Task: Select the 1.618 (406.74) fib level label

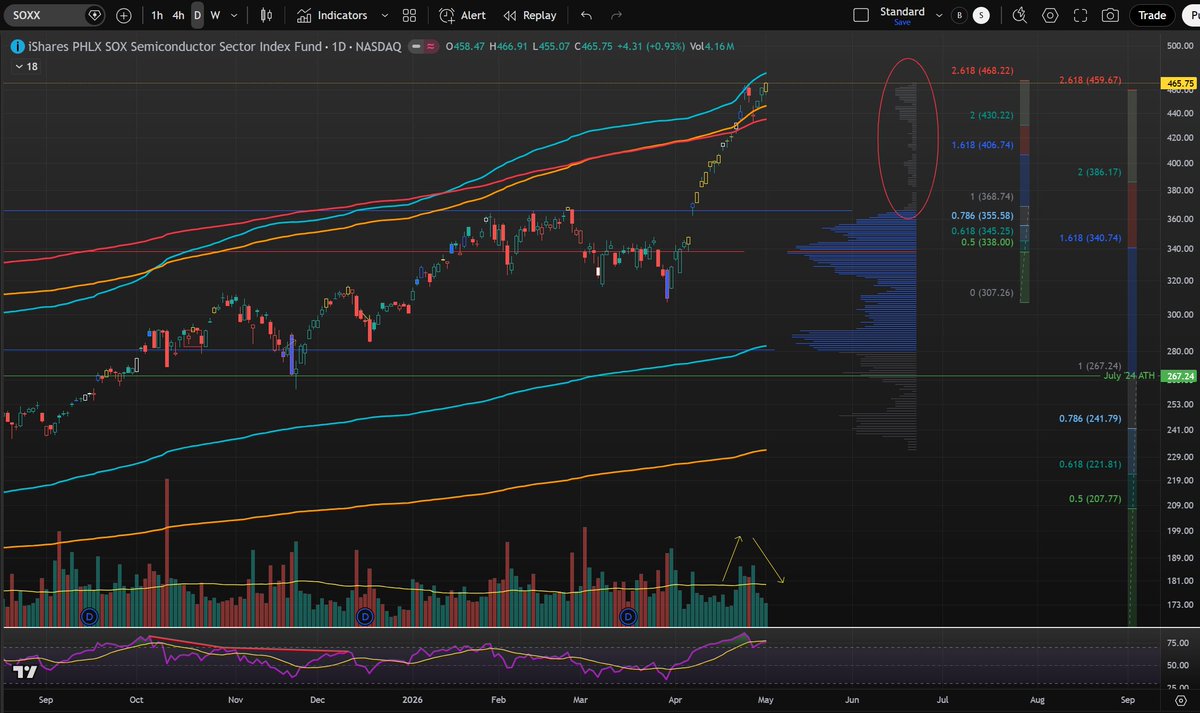Action: pos(982,145)
